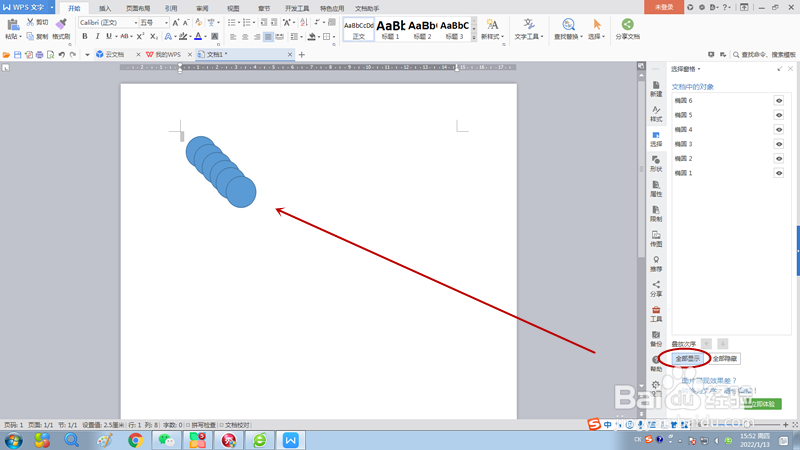Switch to the 我的WPS document tab
The image size is (800, 450).
tap(168, 55)
